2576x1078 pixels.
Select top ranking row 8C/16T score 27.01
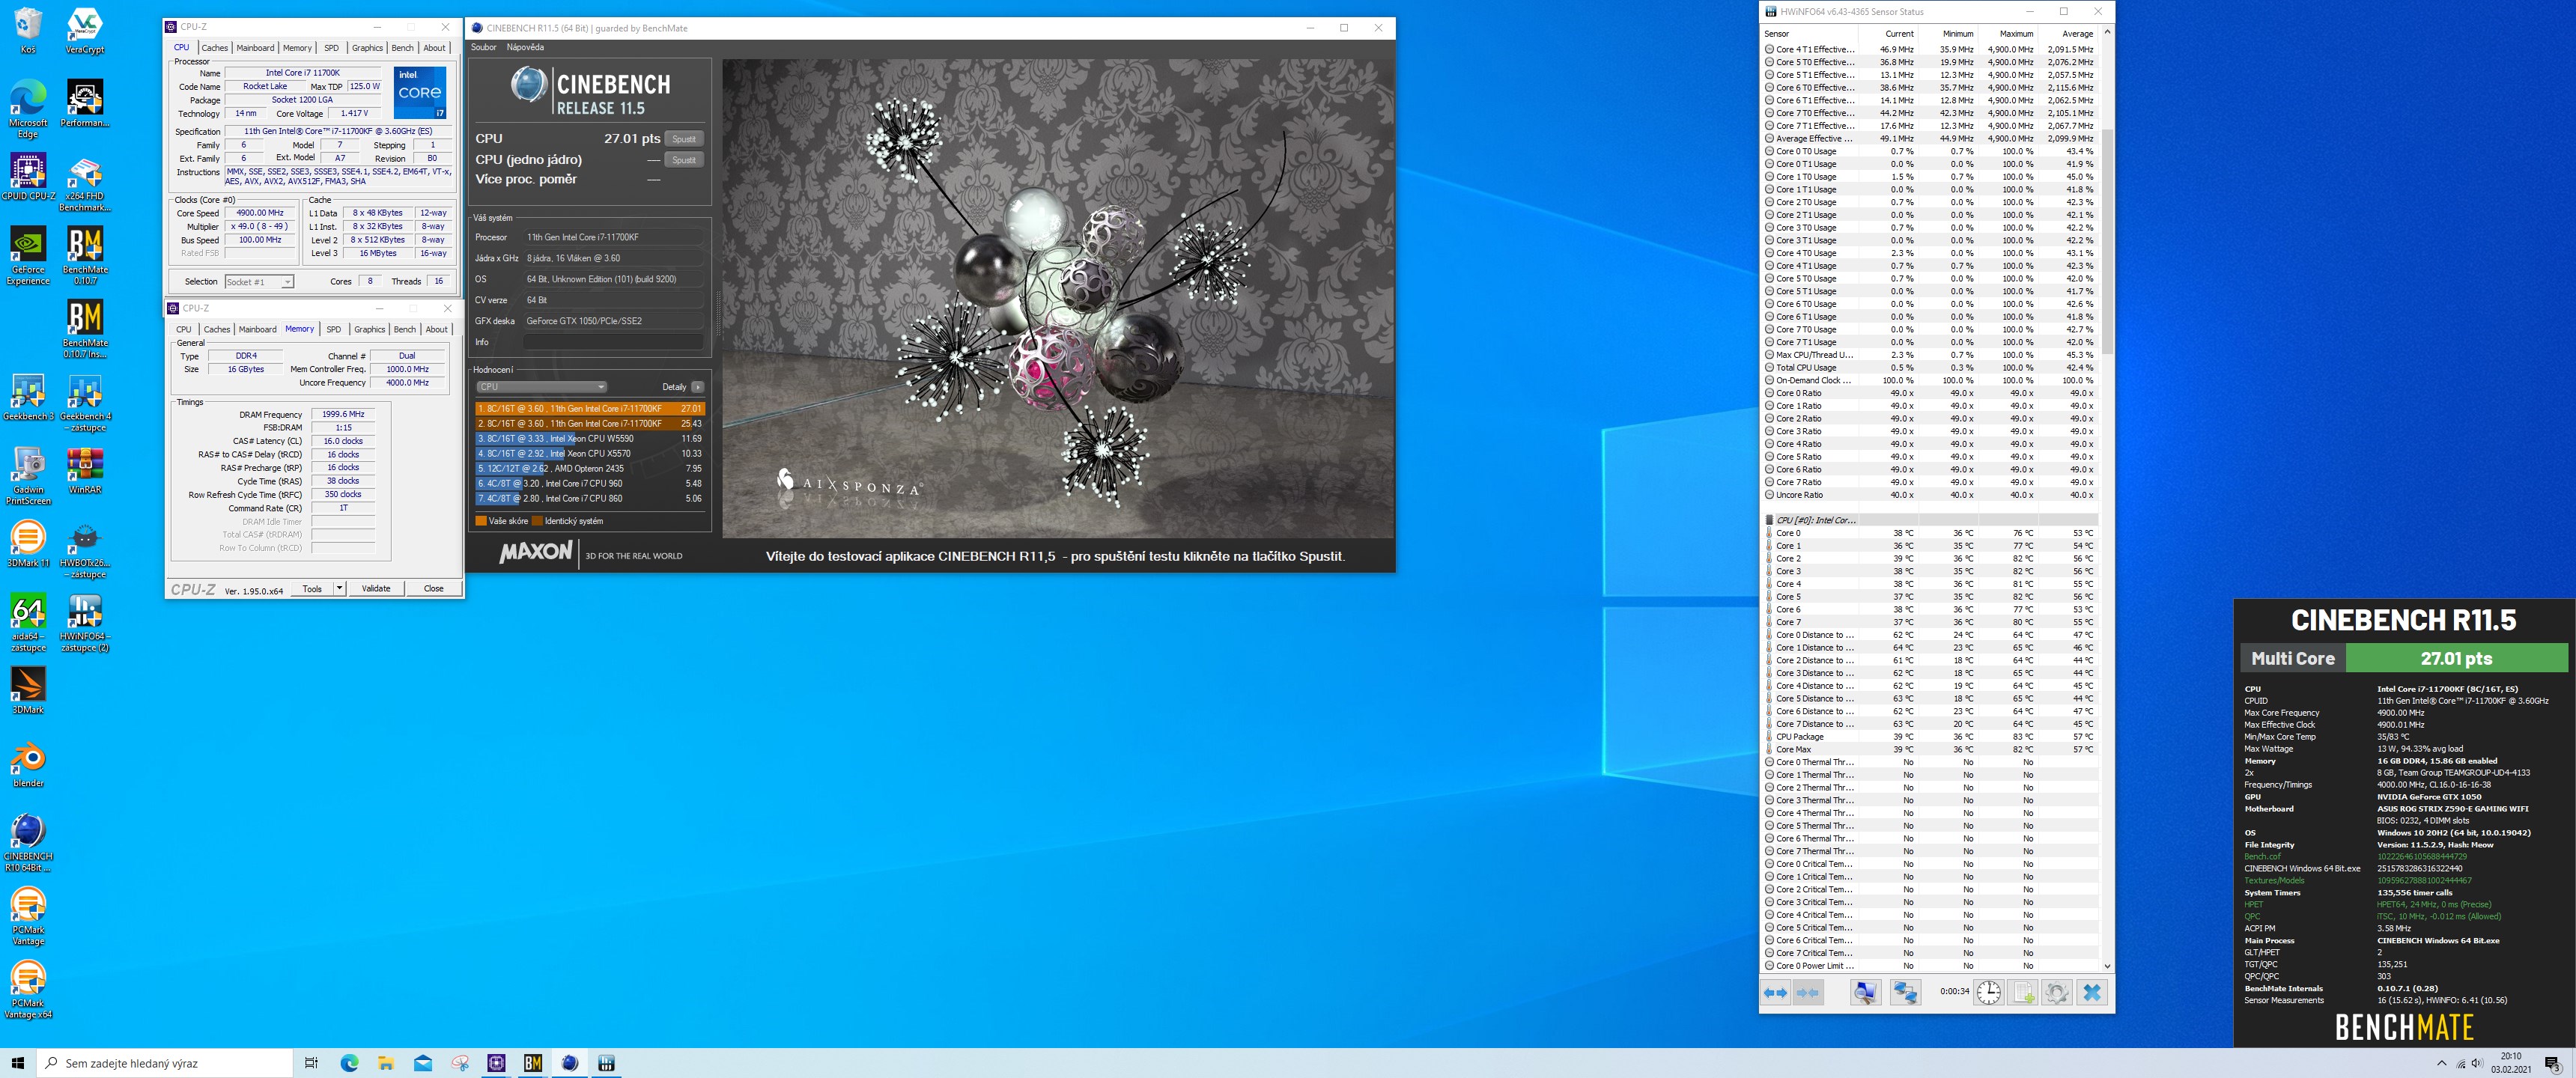(x=590, y=408)
